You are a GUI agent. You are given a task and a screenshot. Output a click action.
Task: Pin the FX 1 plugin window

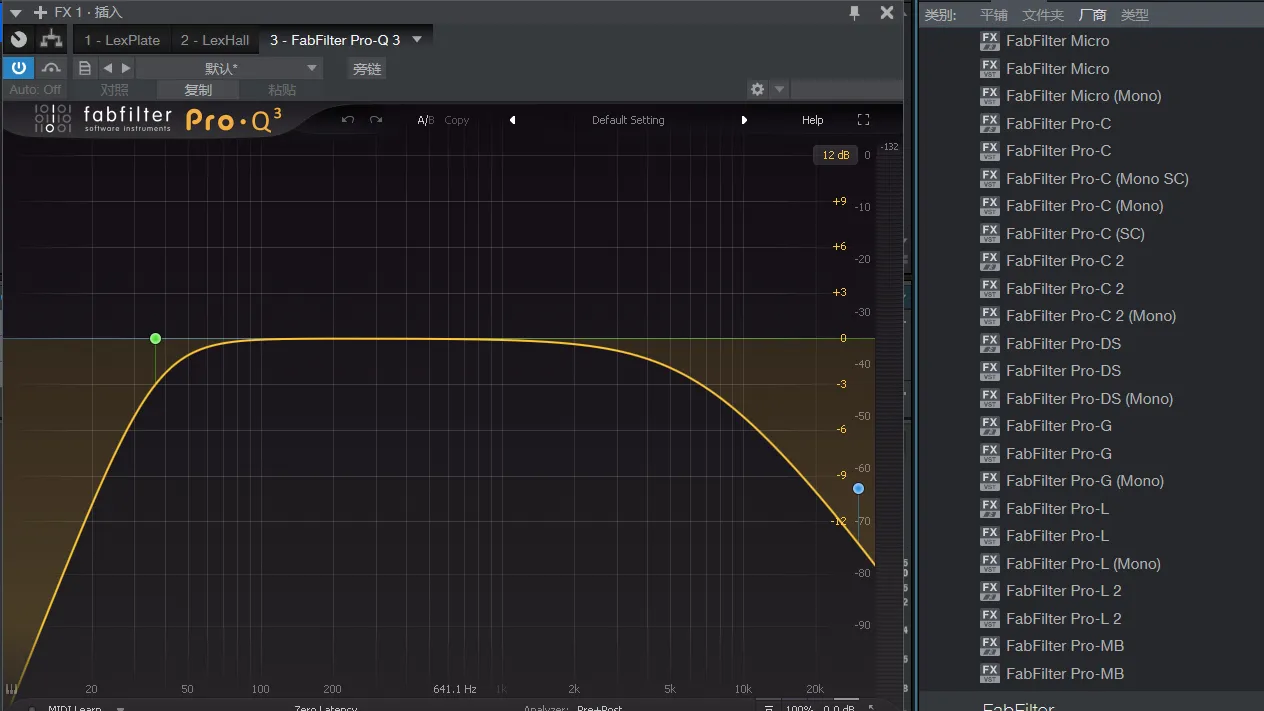pos(854,13)
